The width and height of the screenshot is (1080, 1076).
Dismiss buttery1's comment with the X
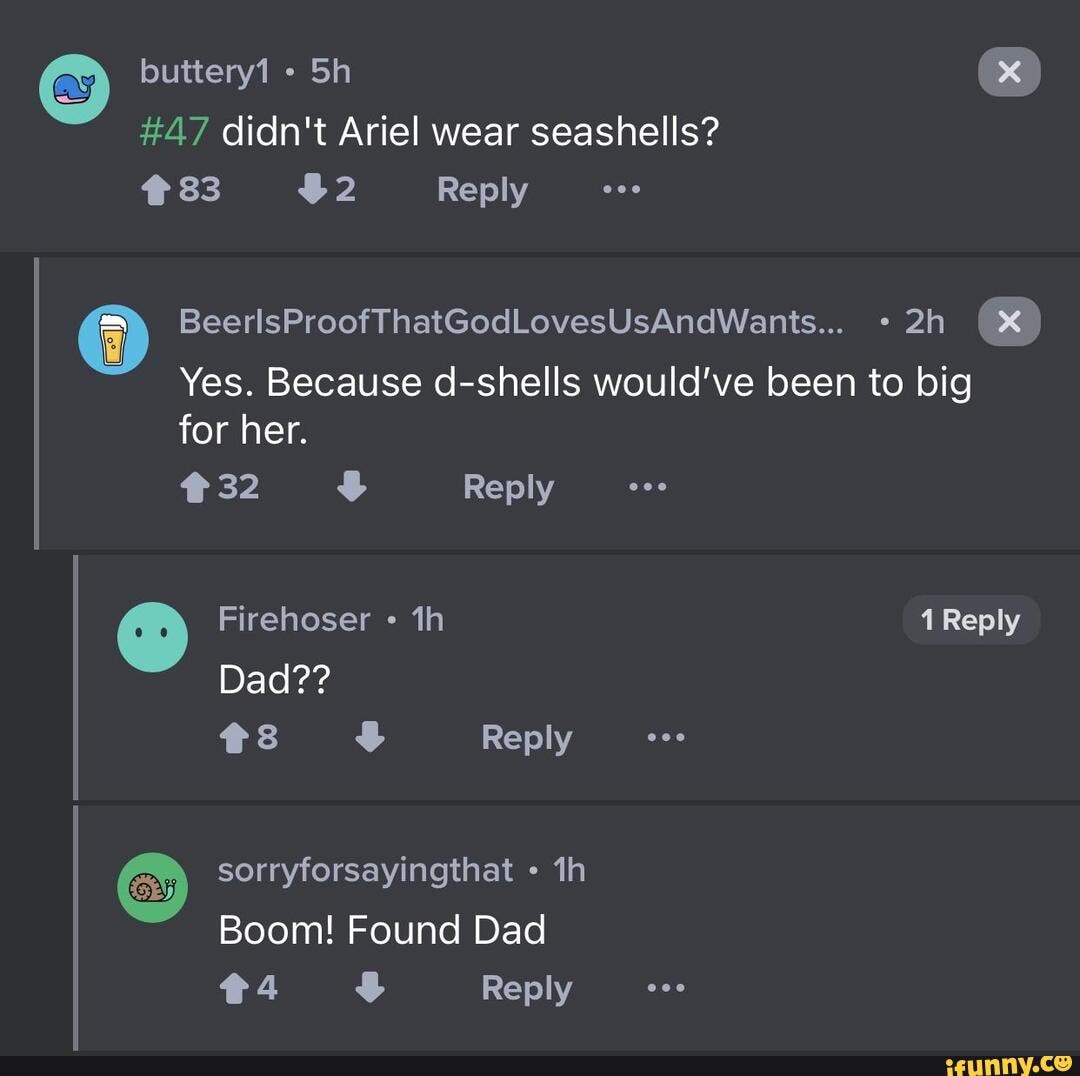[1009, 71]
